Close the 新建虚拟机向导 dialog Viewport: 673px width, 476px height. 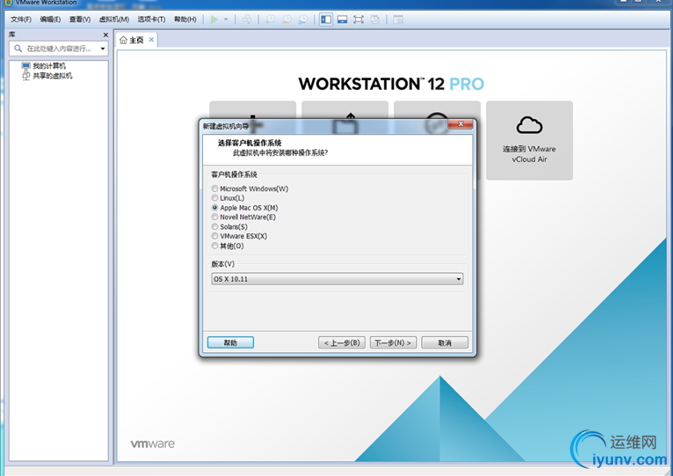(460, 124)
